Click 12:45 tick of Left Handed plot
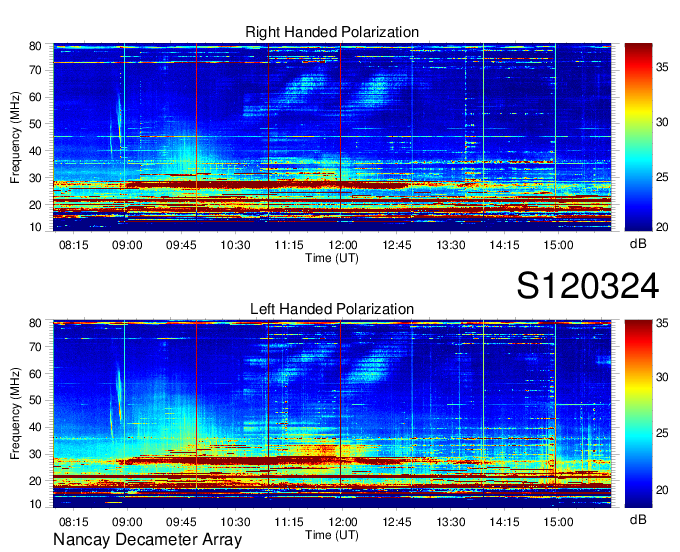 pos(396,522)
